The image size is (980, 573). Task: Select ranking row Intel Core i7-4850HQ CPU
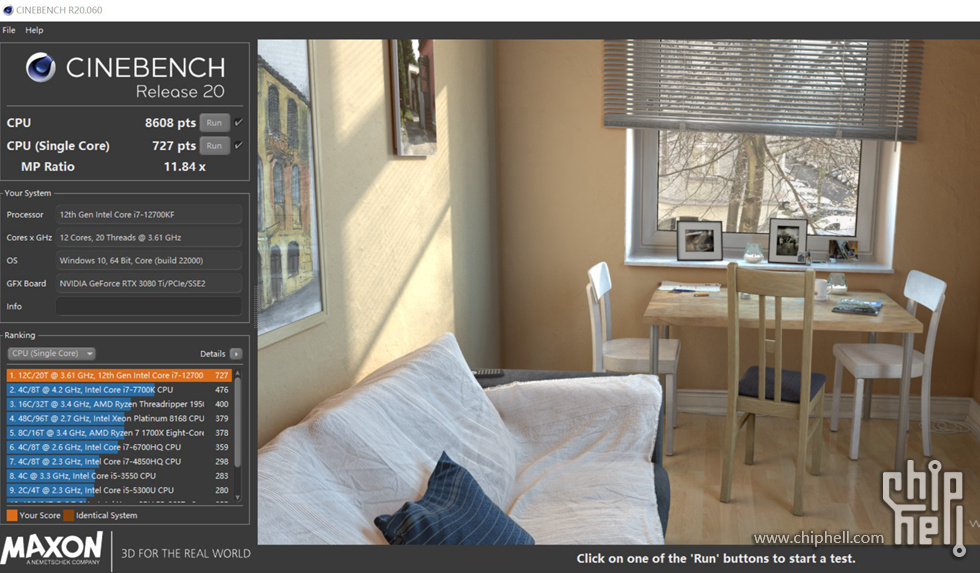click(119, 461)
